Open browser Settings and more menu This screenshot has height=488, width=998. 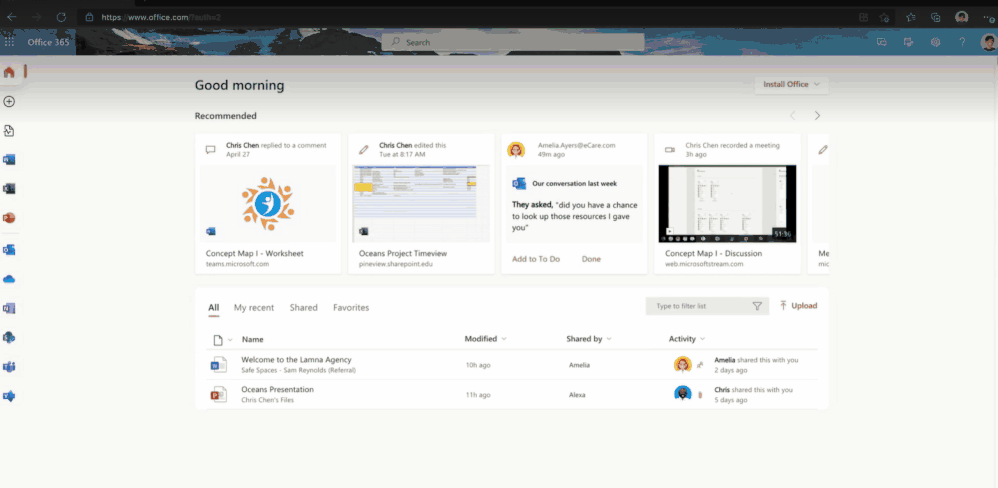988,17
